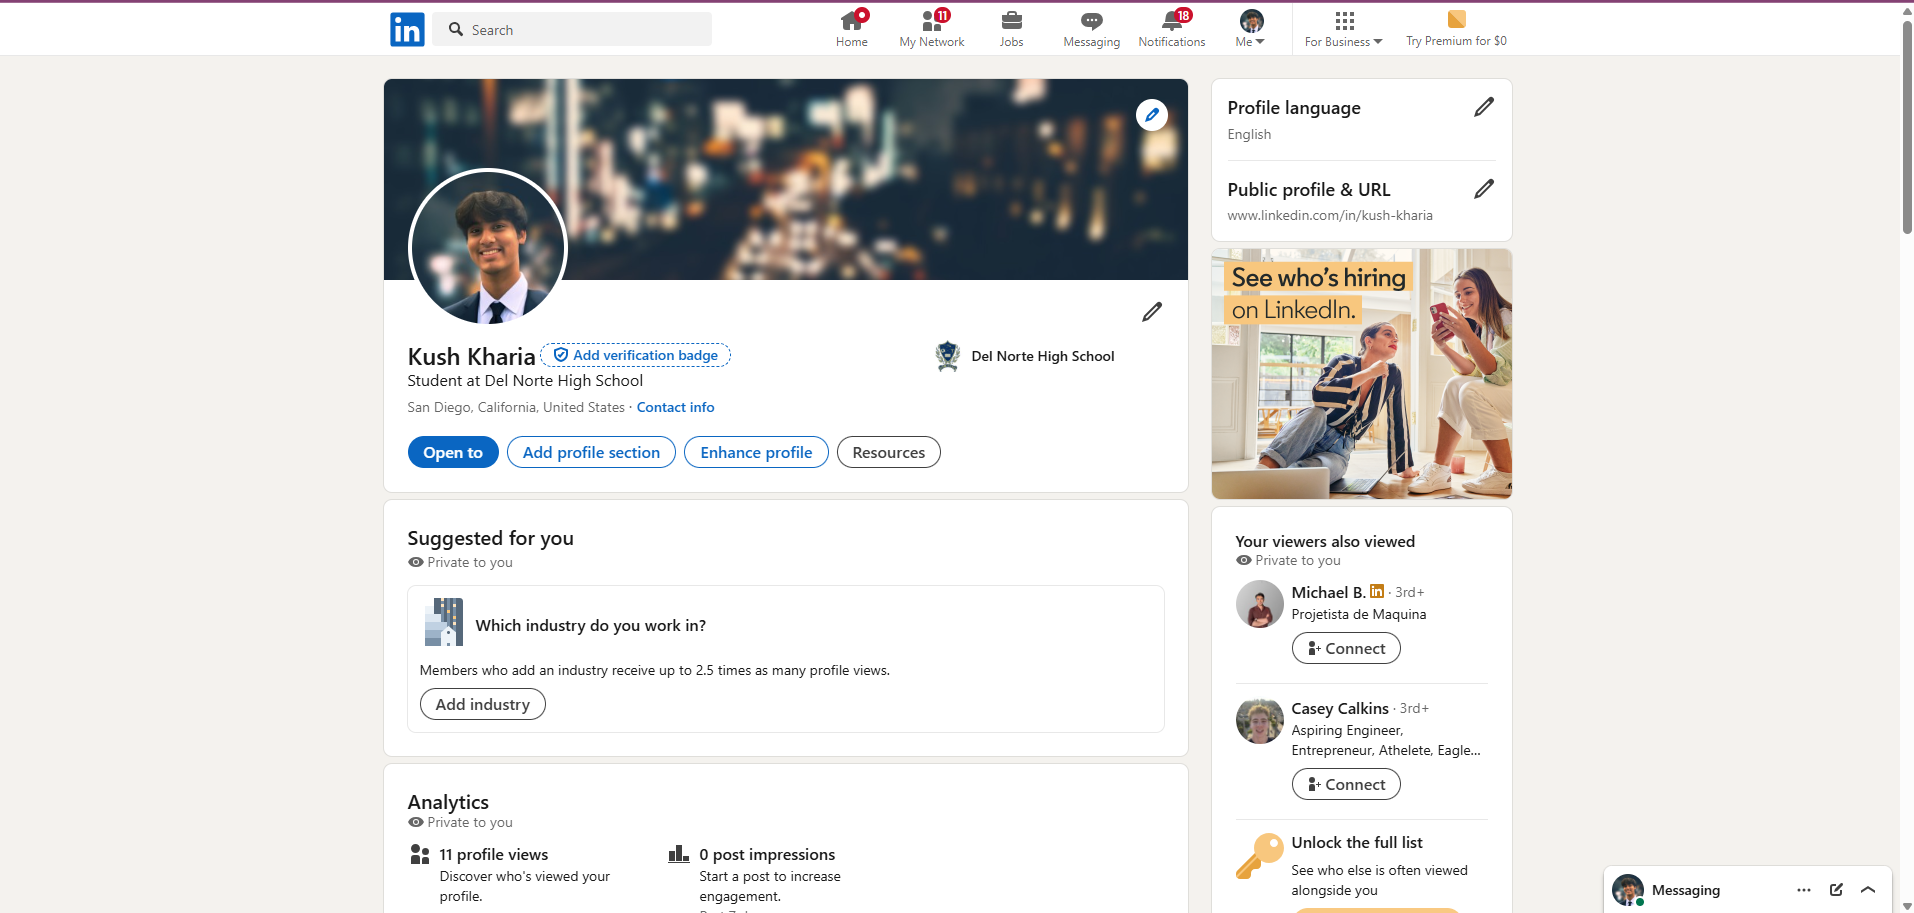1914x913 pixels.
Task: Click the Unlock the full list key icon
Action: [x=1259, y=856]
